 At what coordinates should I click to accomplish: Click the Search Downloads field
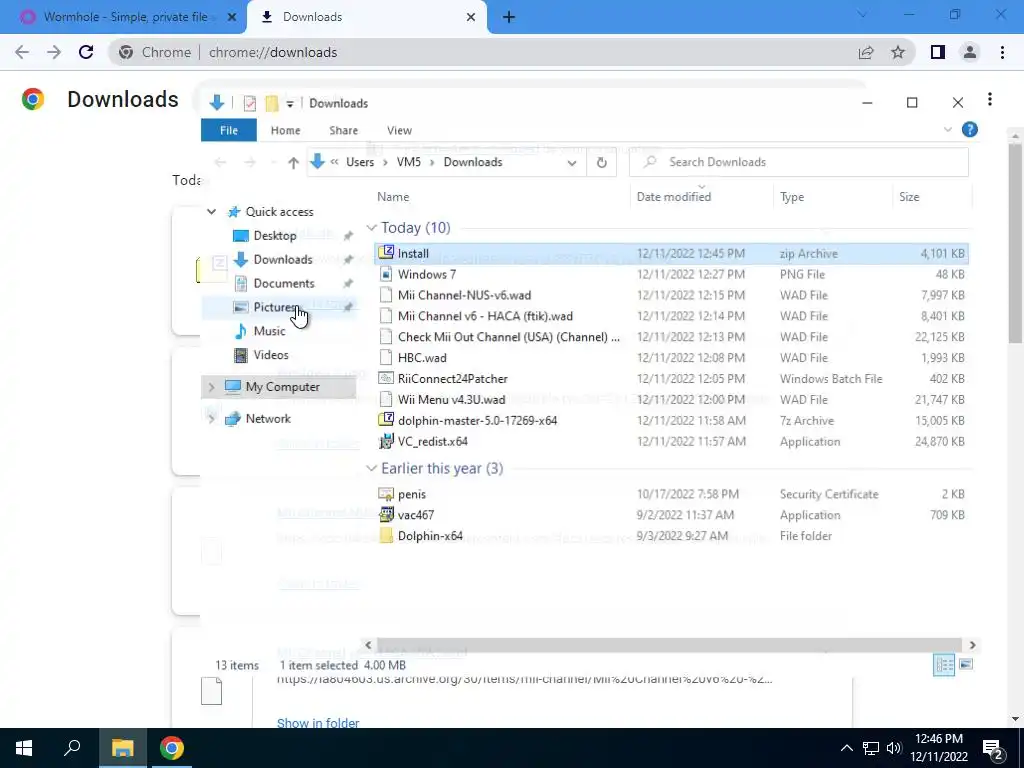798,163
